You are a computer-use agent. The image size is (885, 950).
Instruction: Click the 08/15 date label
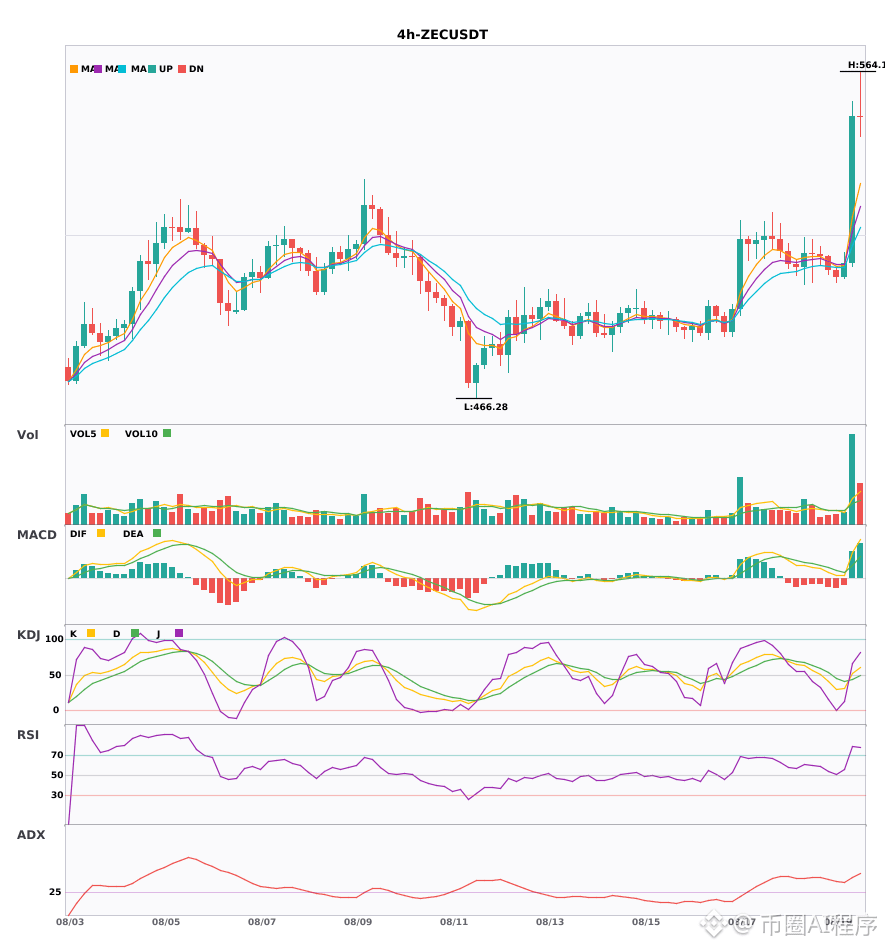pos(646,922)
